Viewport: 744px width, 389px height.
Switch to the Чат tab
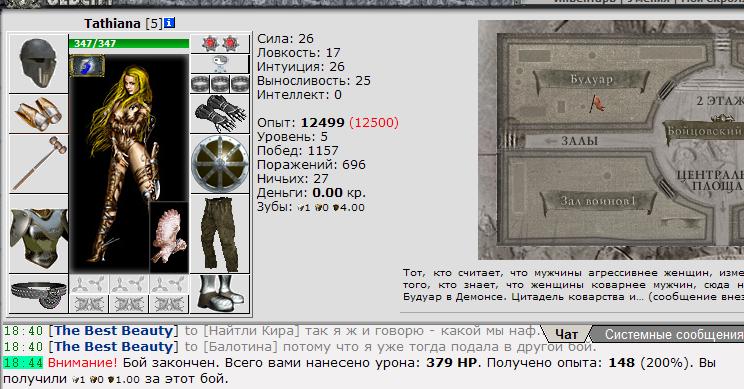coord(567,334)
